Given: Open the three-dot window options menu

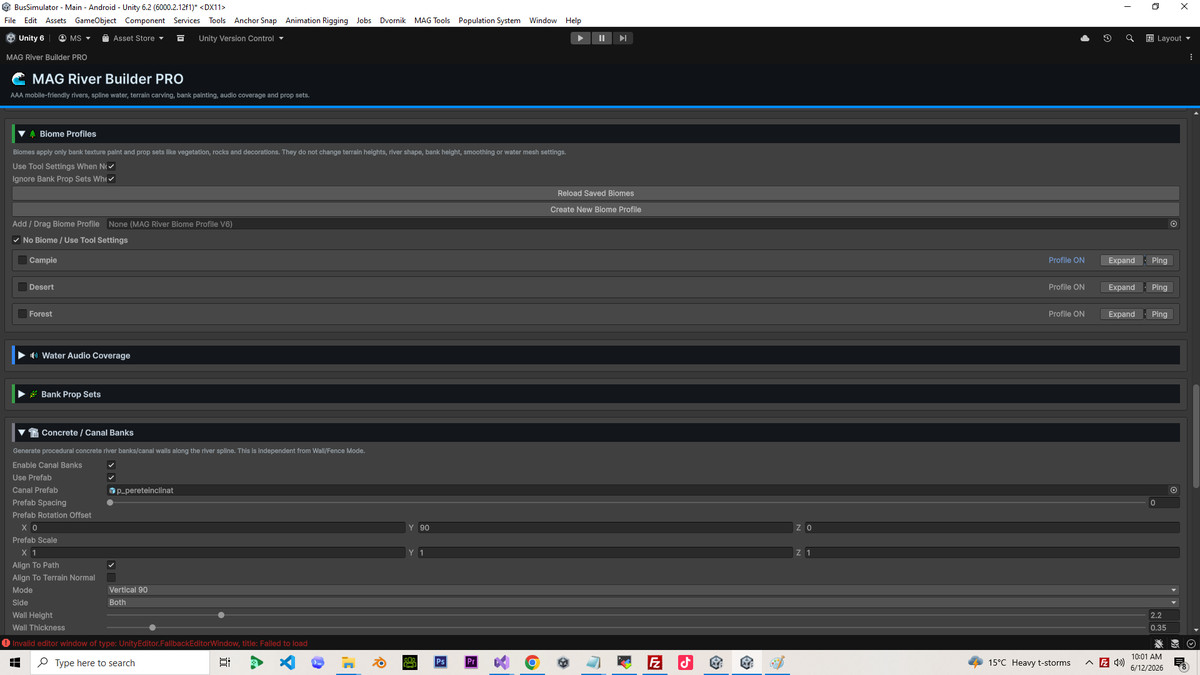Looking at the screenshot, I should pos(1191,57).
